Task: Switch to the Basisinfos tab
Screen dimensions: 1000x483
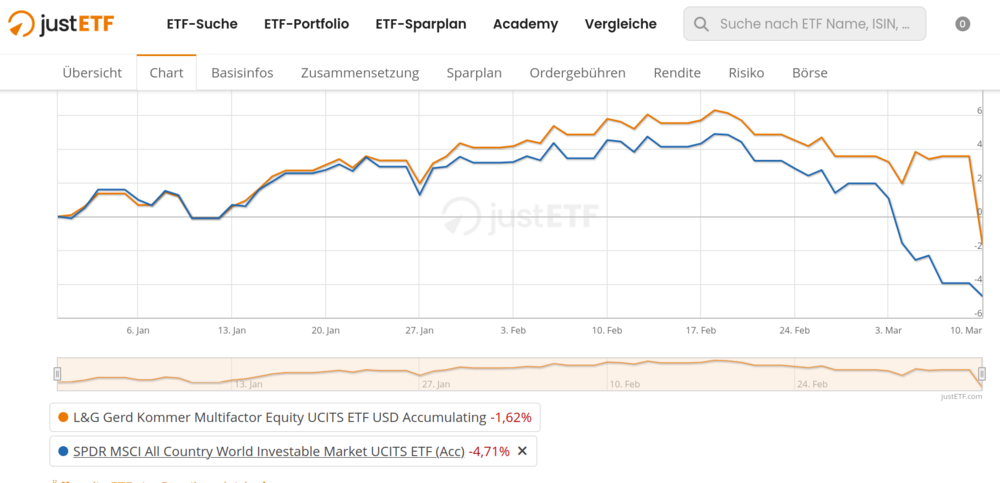Action: (x=242, y=72)
